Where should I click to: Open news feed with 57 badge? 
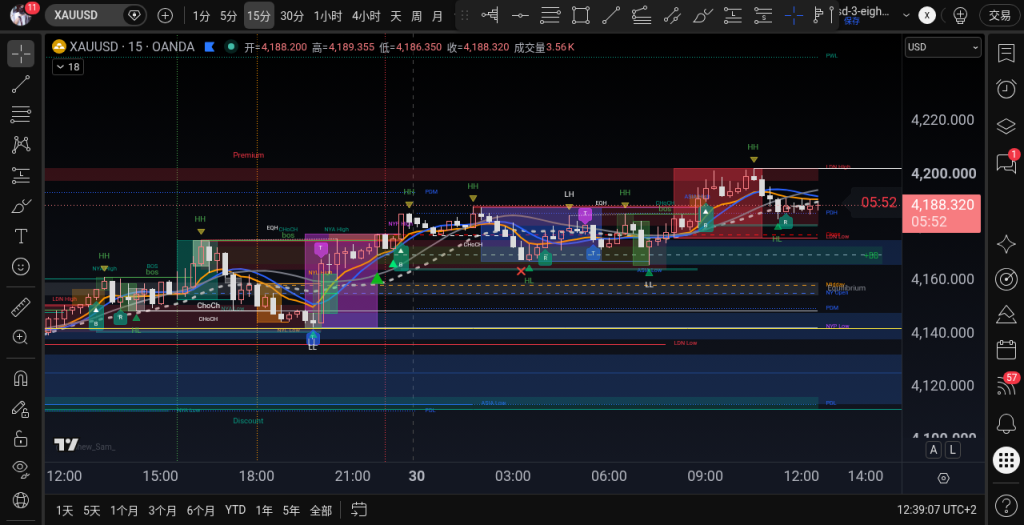click(x=1006, y=385)
